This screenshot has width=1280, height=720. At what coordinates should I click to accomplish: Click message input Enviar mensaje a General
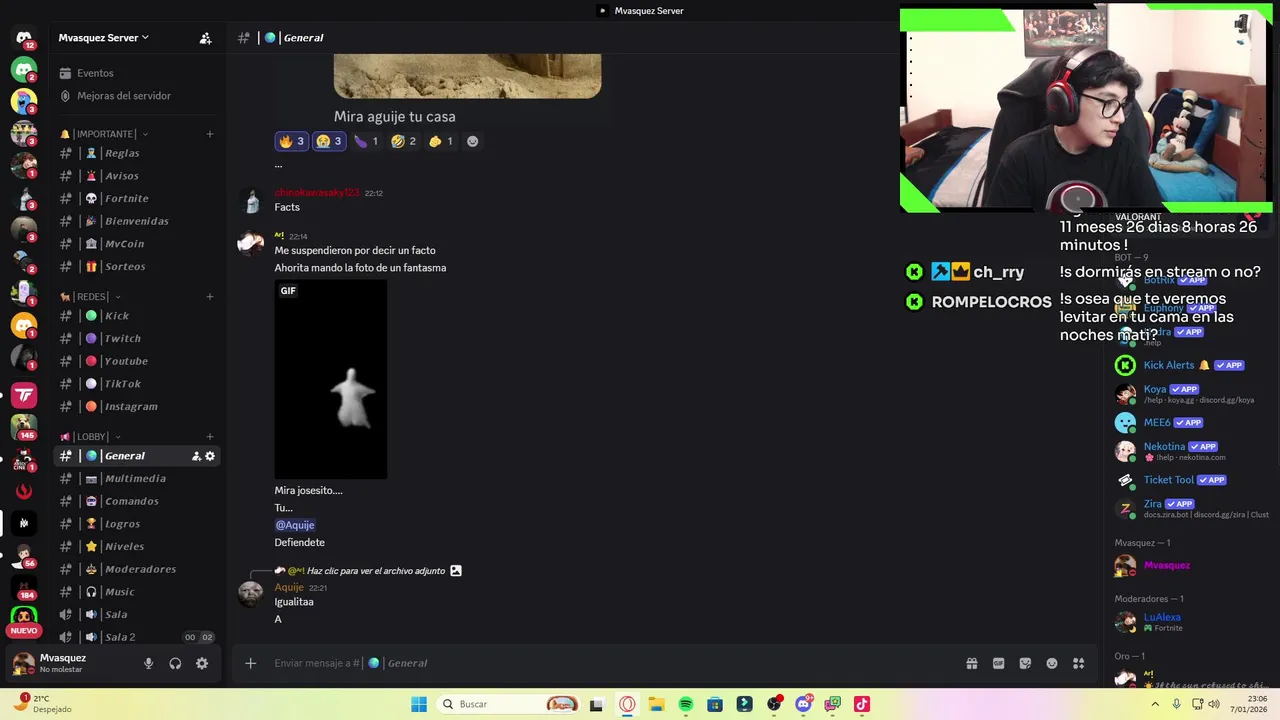point(610,663)
